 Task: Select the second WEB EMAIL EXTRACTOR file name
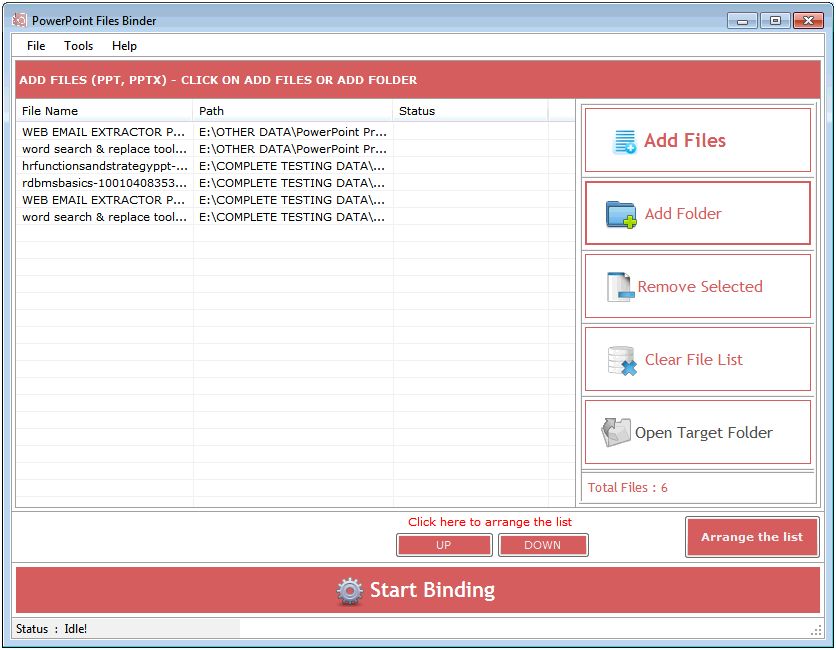coord(104,200)
